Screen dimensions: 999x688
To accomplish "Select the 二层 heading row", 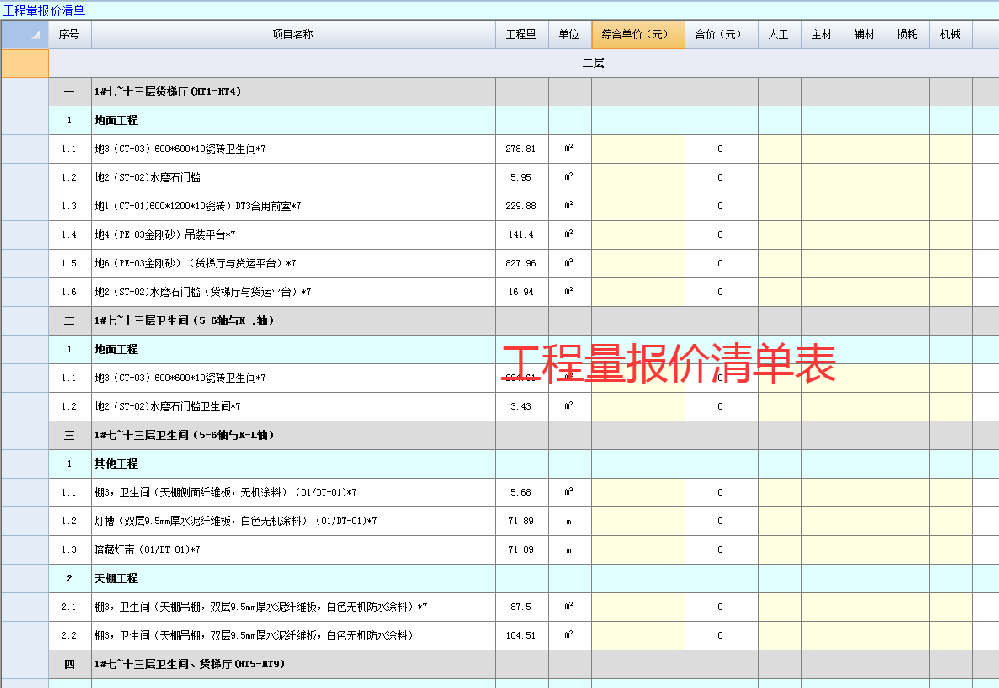I will [524, 63].
